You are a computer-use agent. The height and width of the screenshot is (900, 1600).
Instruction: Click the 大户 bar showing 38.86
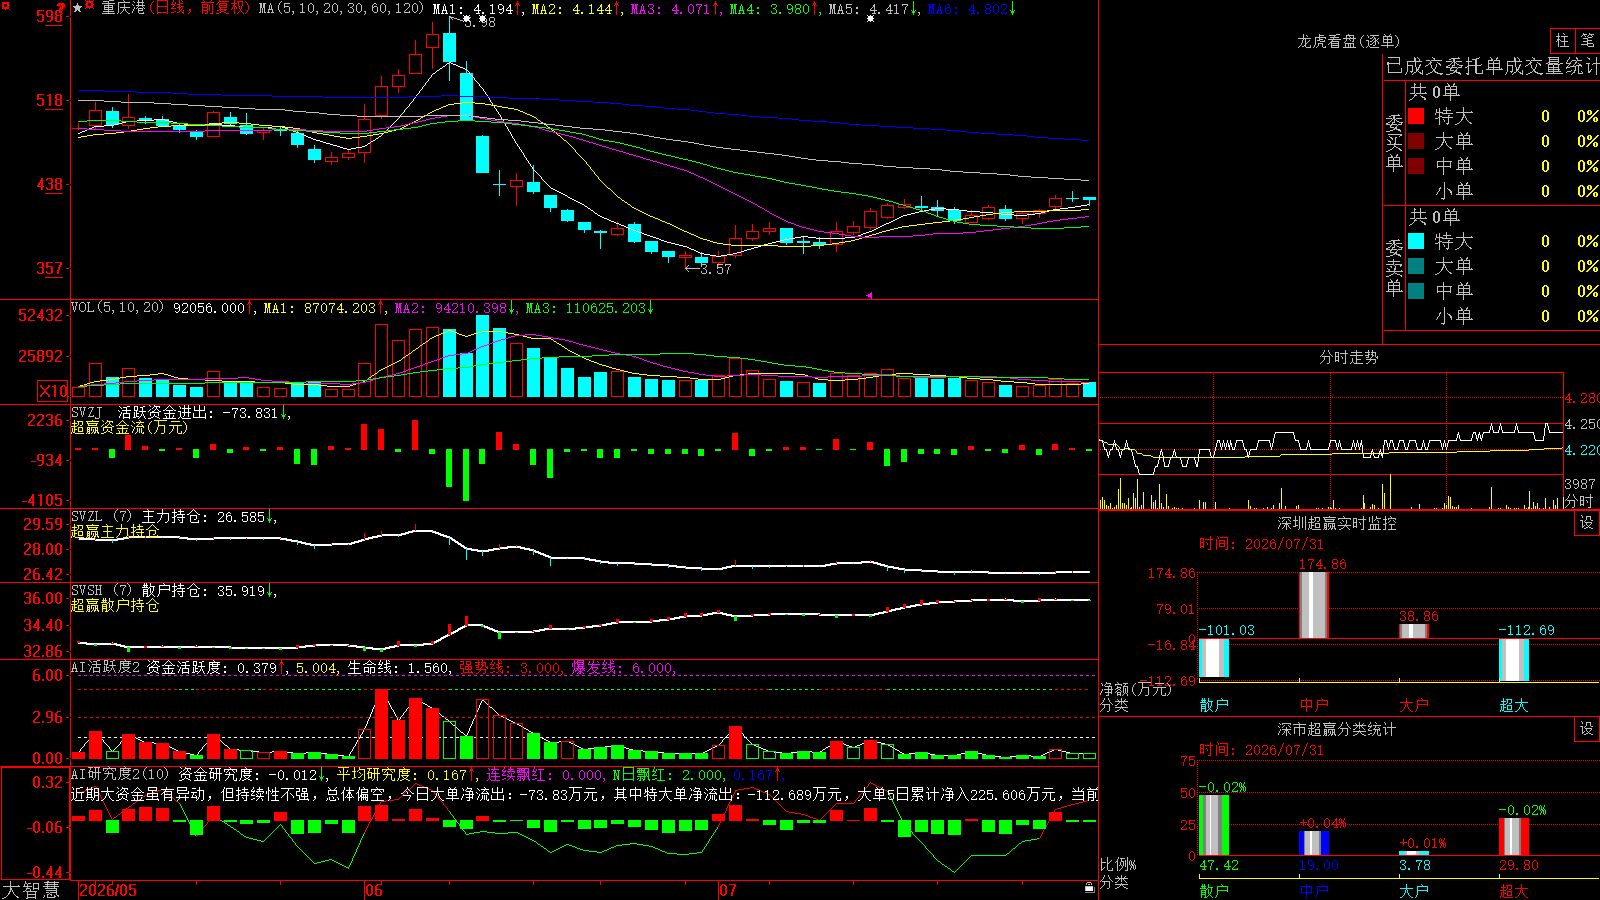[x=1414, y=631]
